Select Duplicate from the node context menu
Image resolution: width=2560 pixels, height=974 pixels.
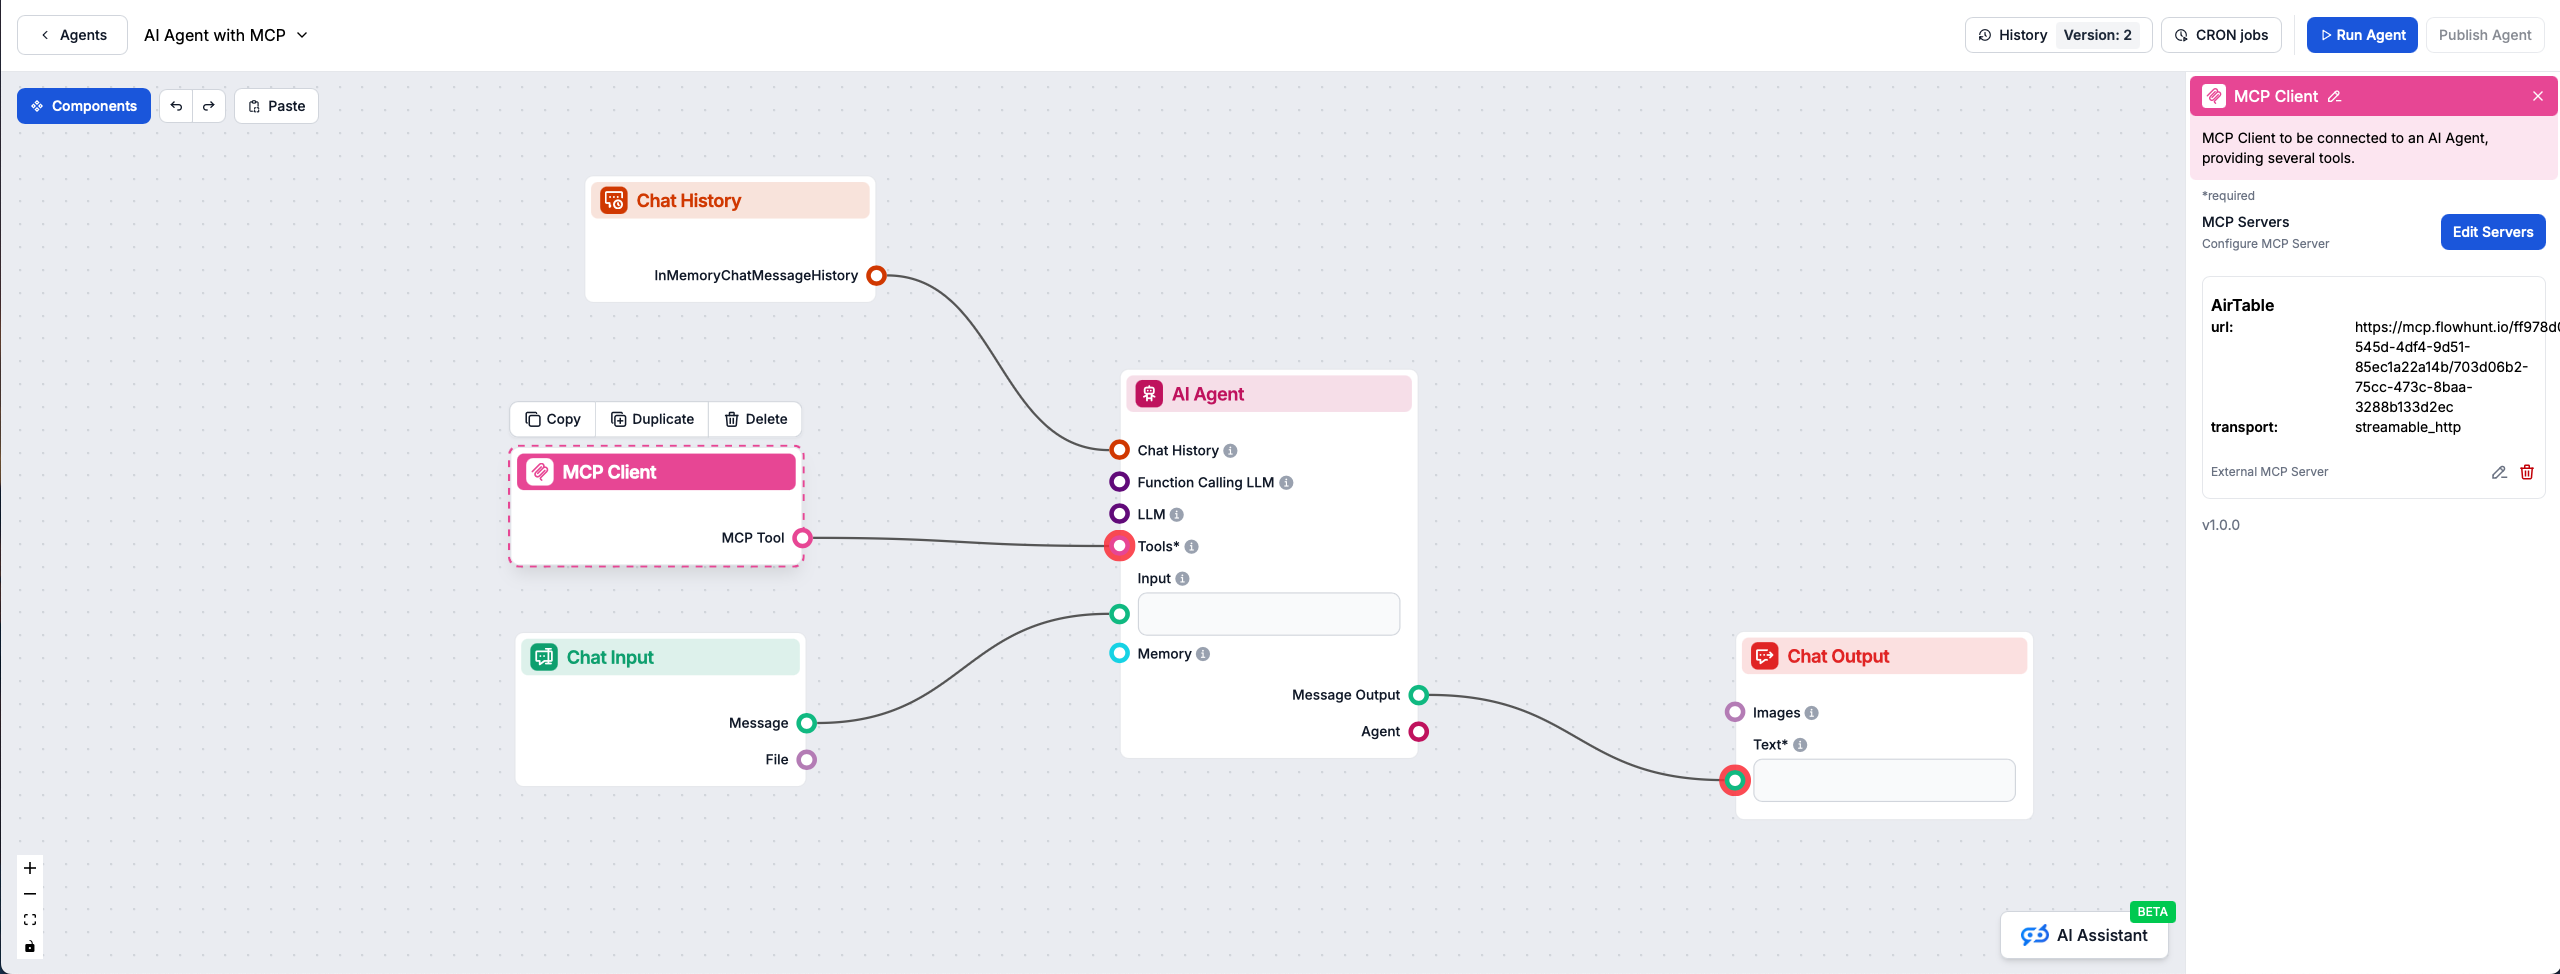652,419
